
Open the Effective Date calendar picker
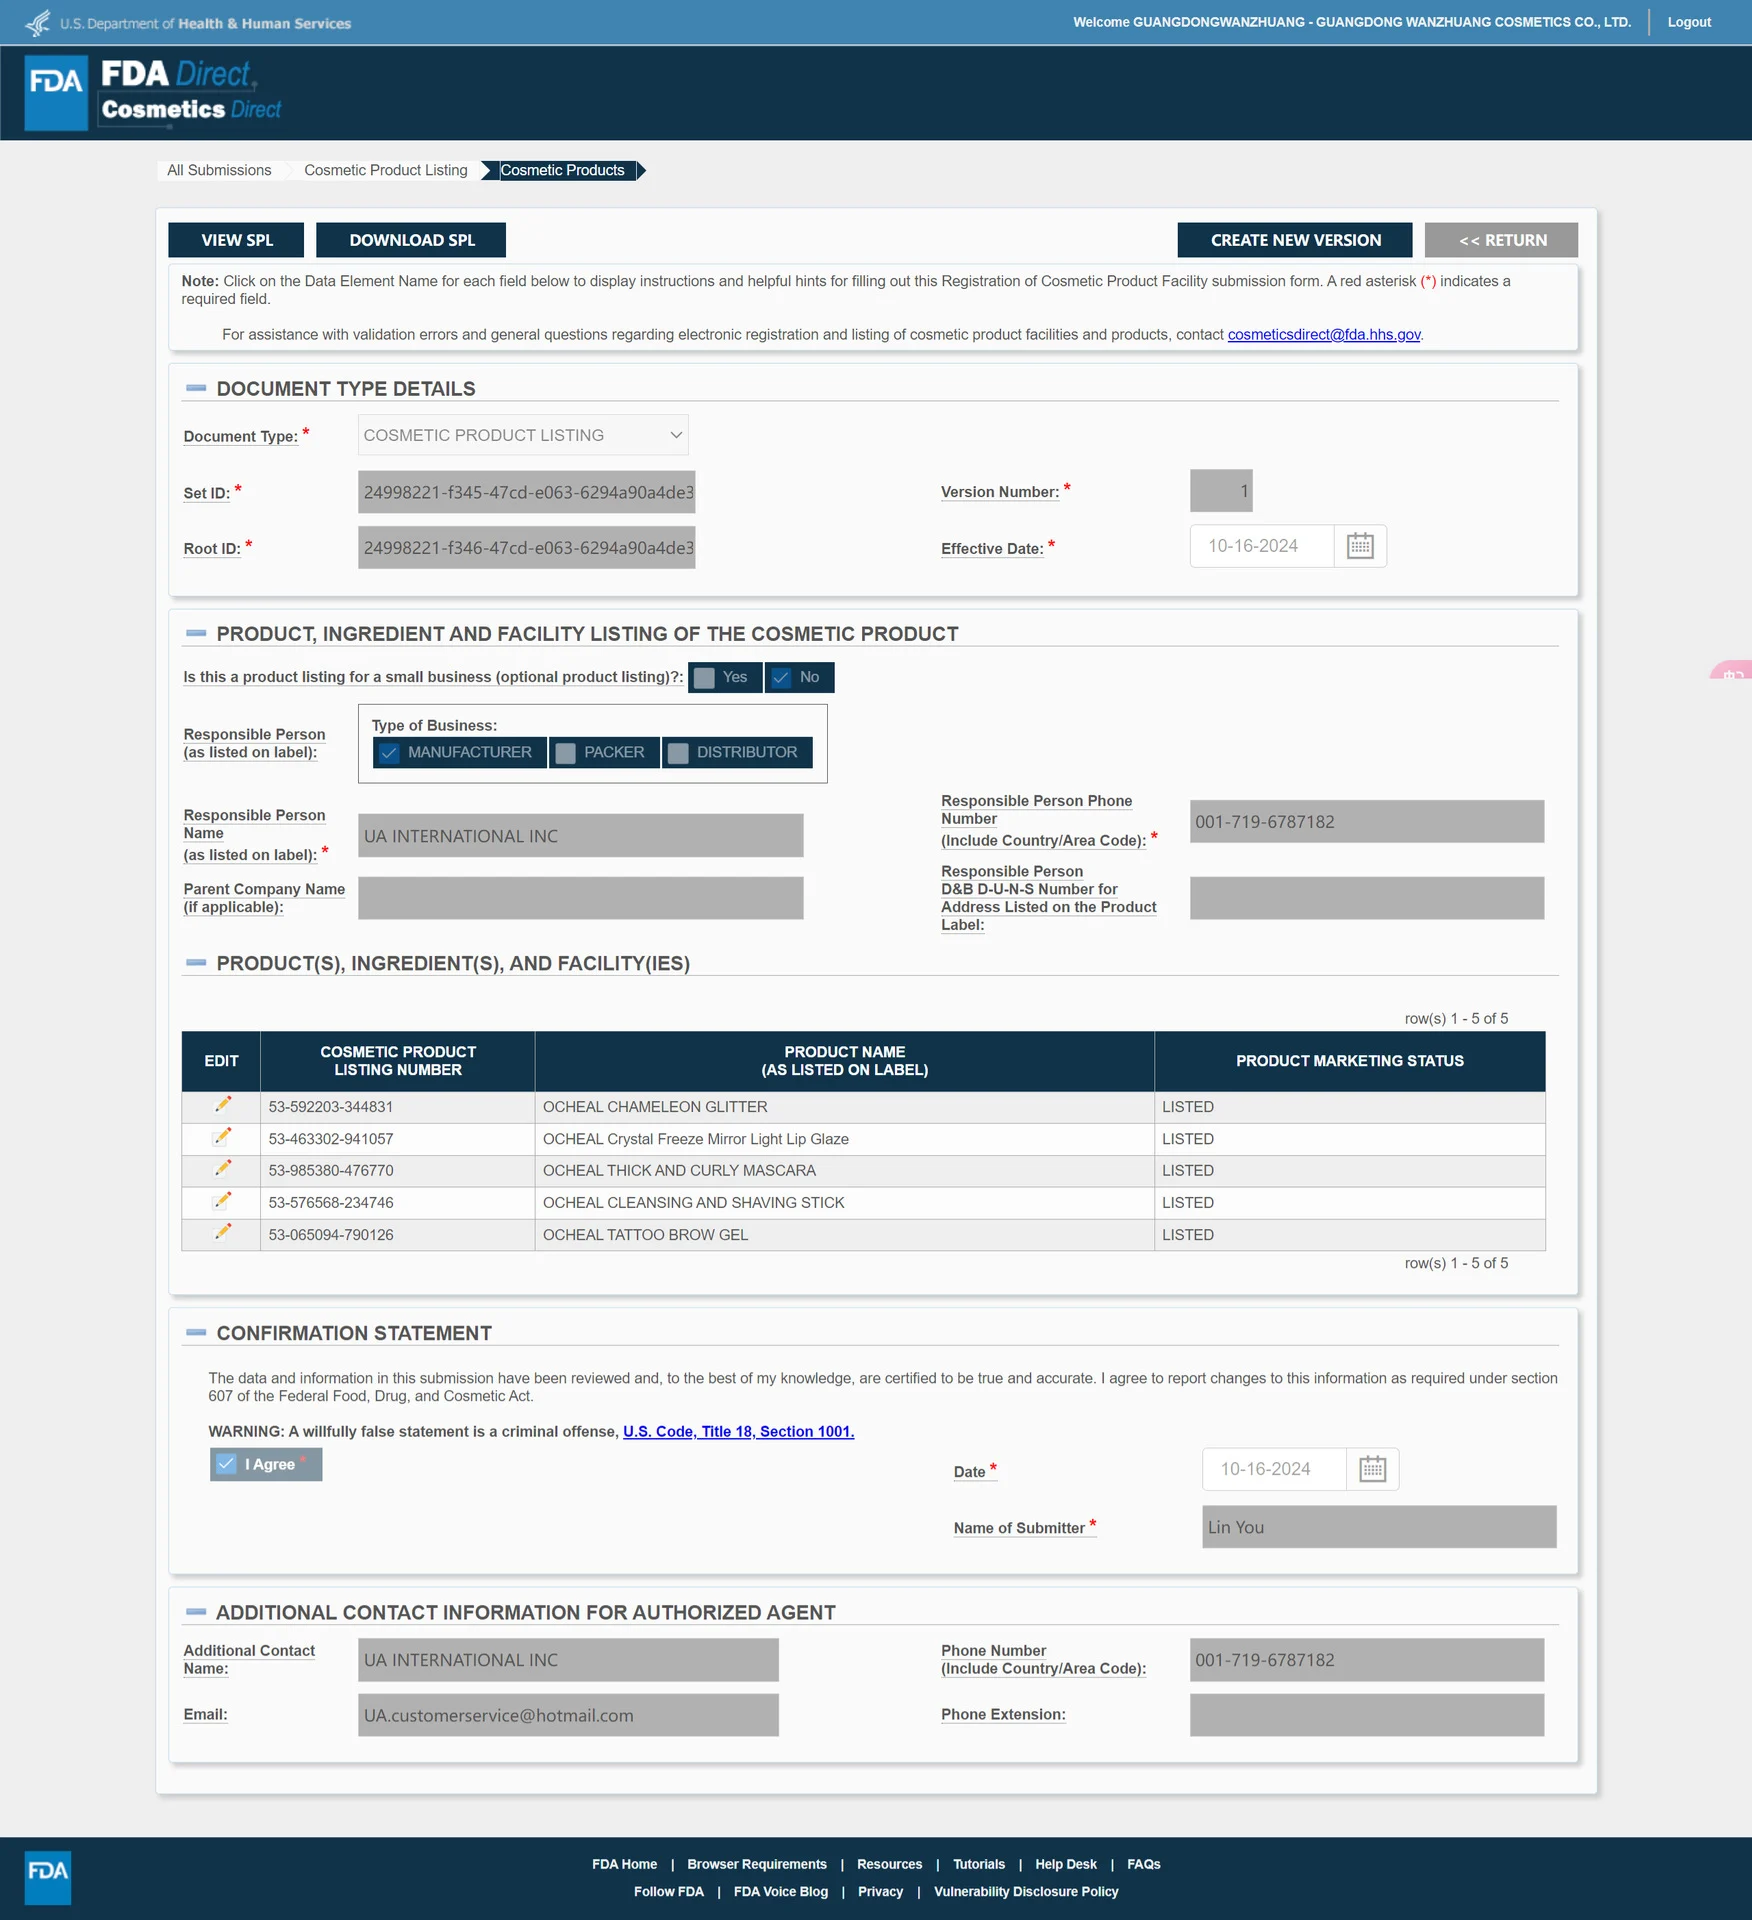click(1360, 546)
